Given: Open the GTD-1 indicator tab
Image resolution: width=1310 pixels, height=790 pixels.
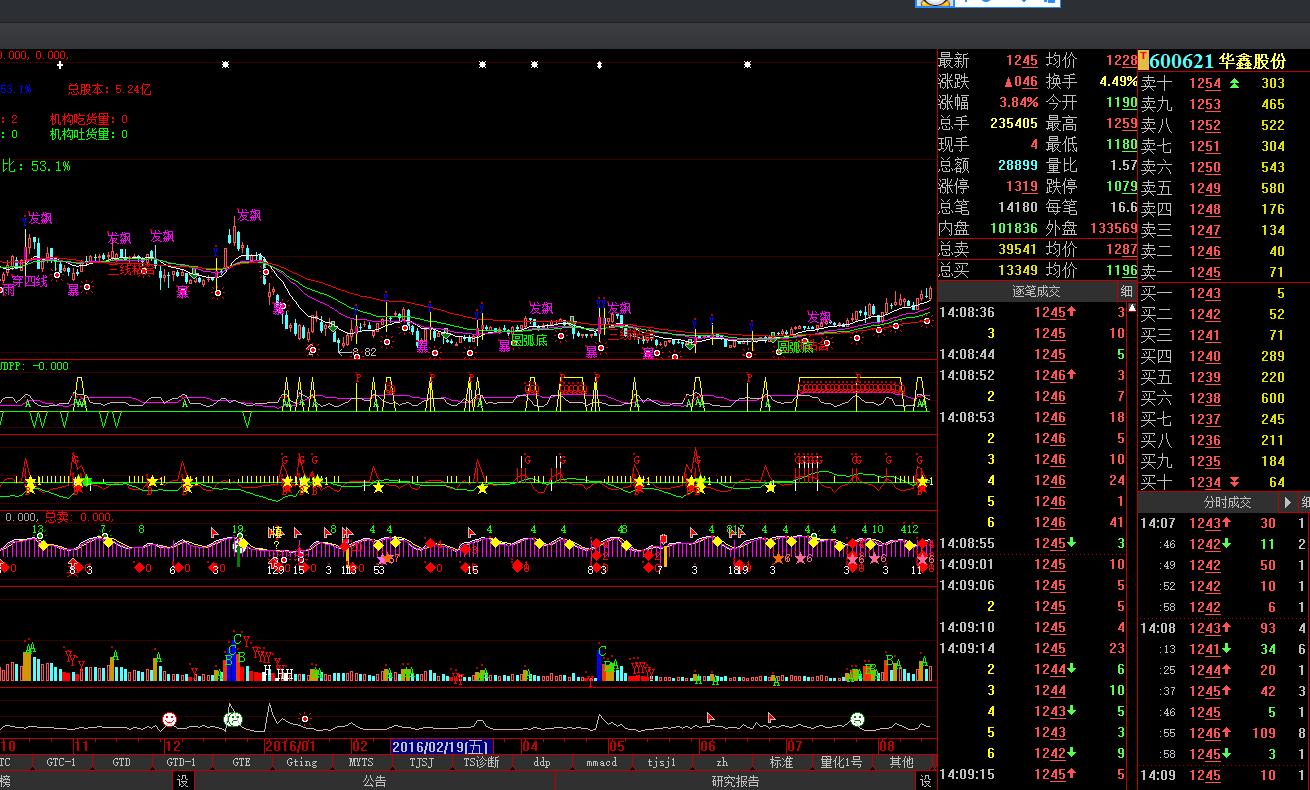Looking at the screenshot, I should point(181,762).
